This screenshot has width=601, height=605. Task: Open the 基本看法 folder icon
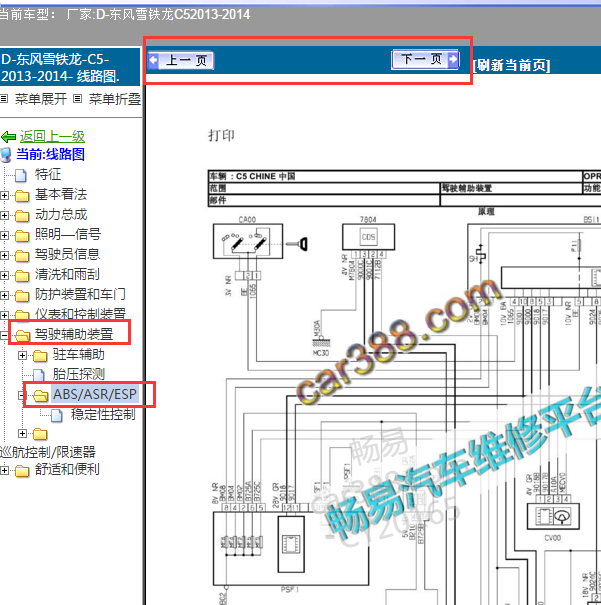[22, 196]
